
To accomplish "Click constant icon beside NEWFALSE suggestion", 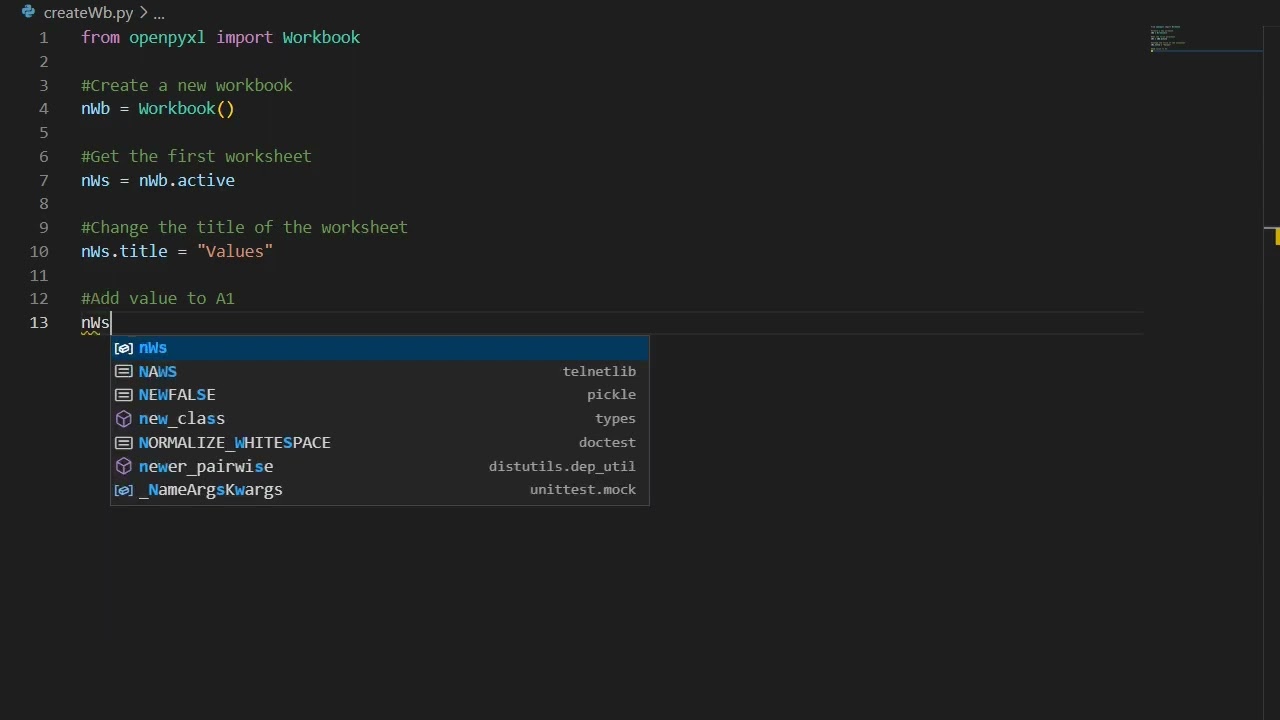I will tap(124, 395).
